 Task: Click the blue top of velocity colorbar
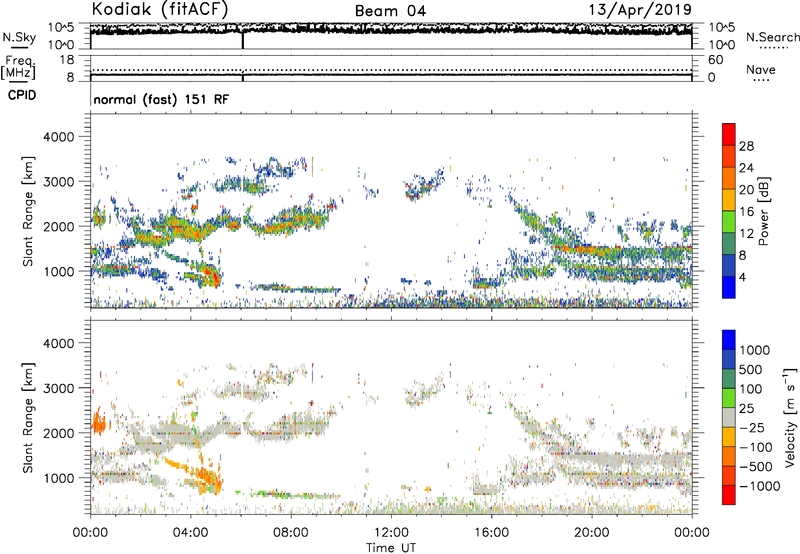(x=729, y=340)
